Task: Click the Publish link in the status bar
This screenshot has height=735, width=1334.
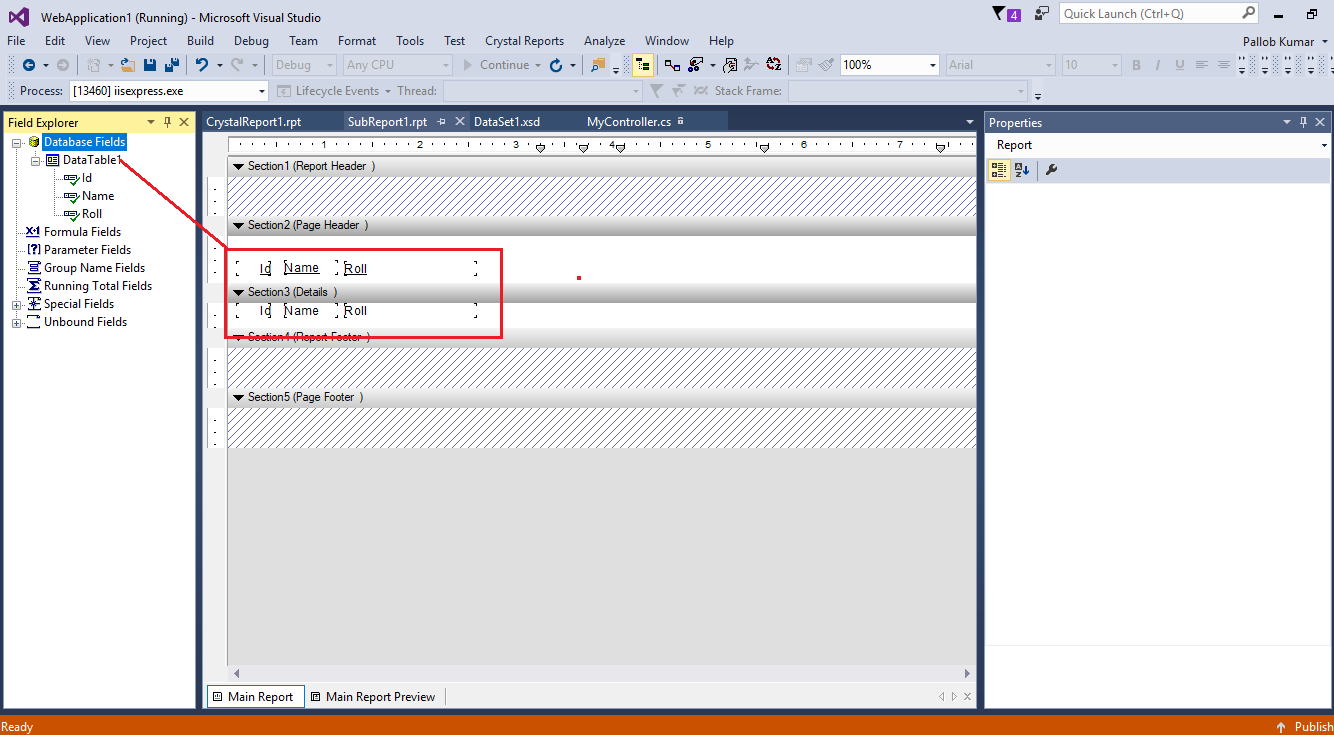Action: tap(1313, 726)
